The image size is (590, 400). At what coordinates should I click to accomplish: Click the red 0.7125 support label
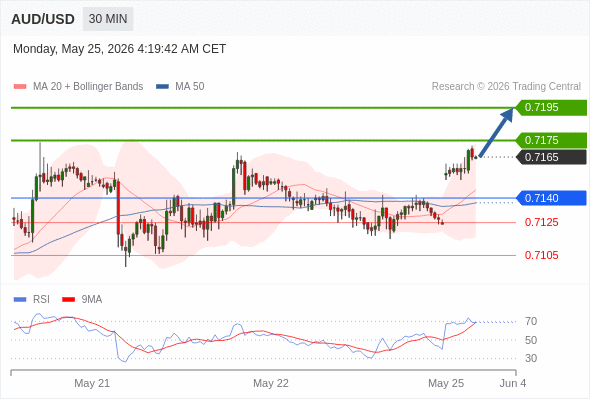coord(541,222)
